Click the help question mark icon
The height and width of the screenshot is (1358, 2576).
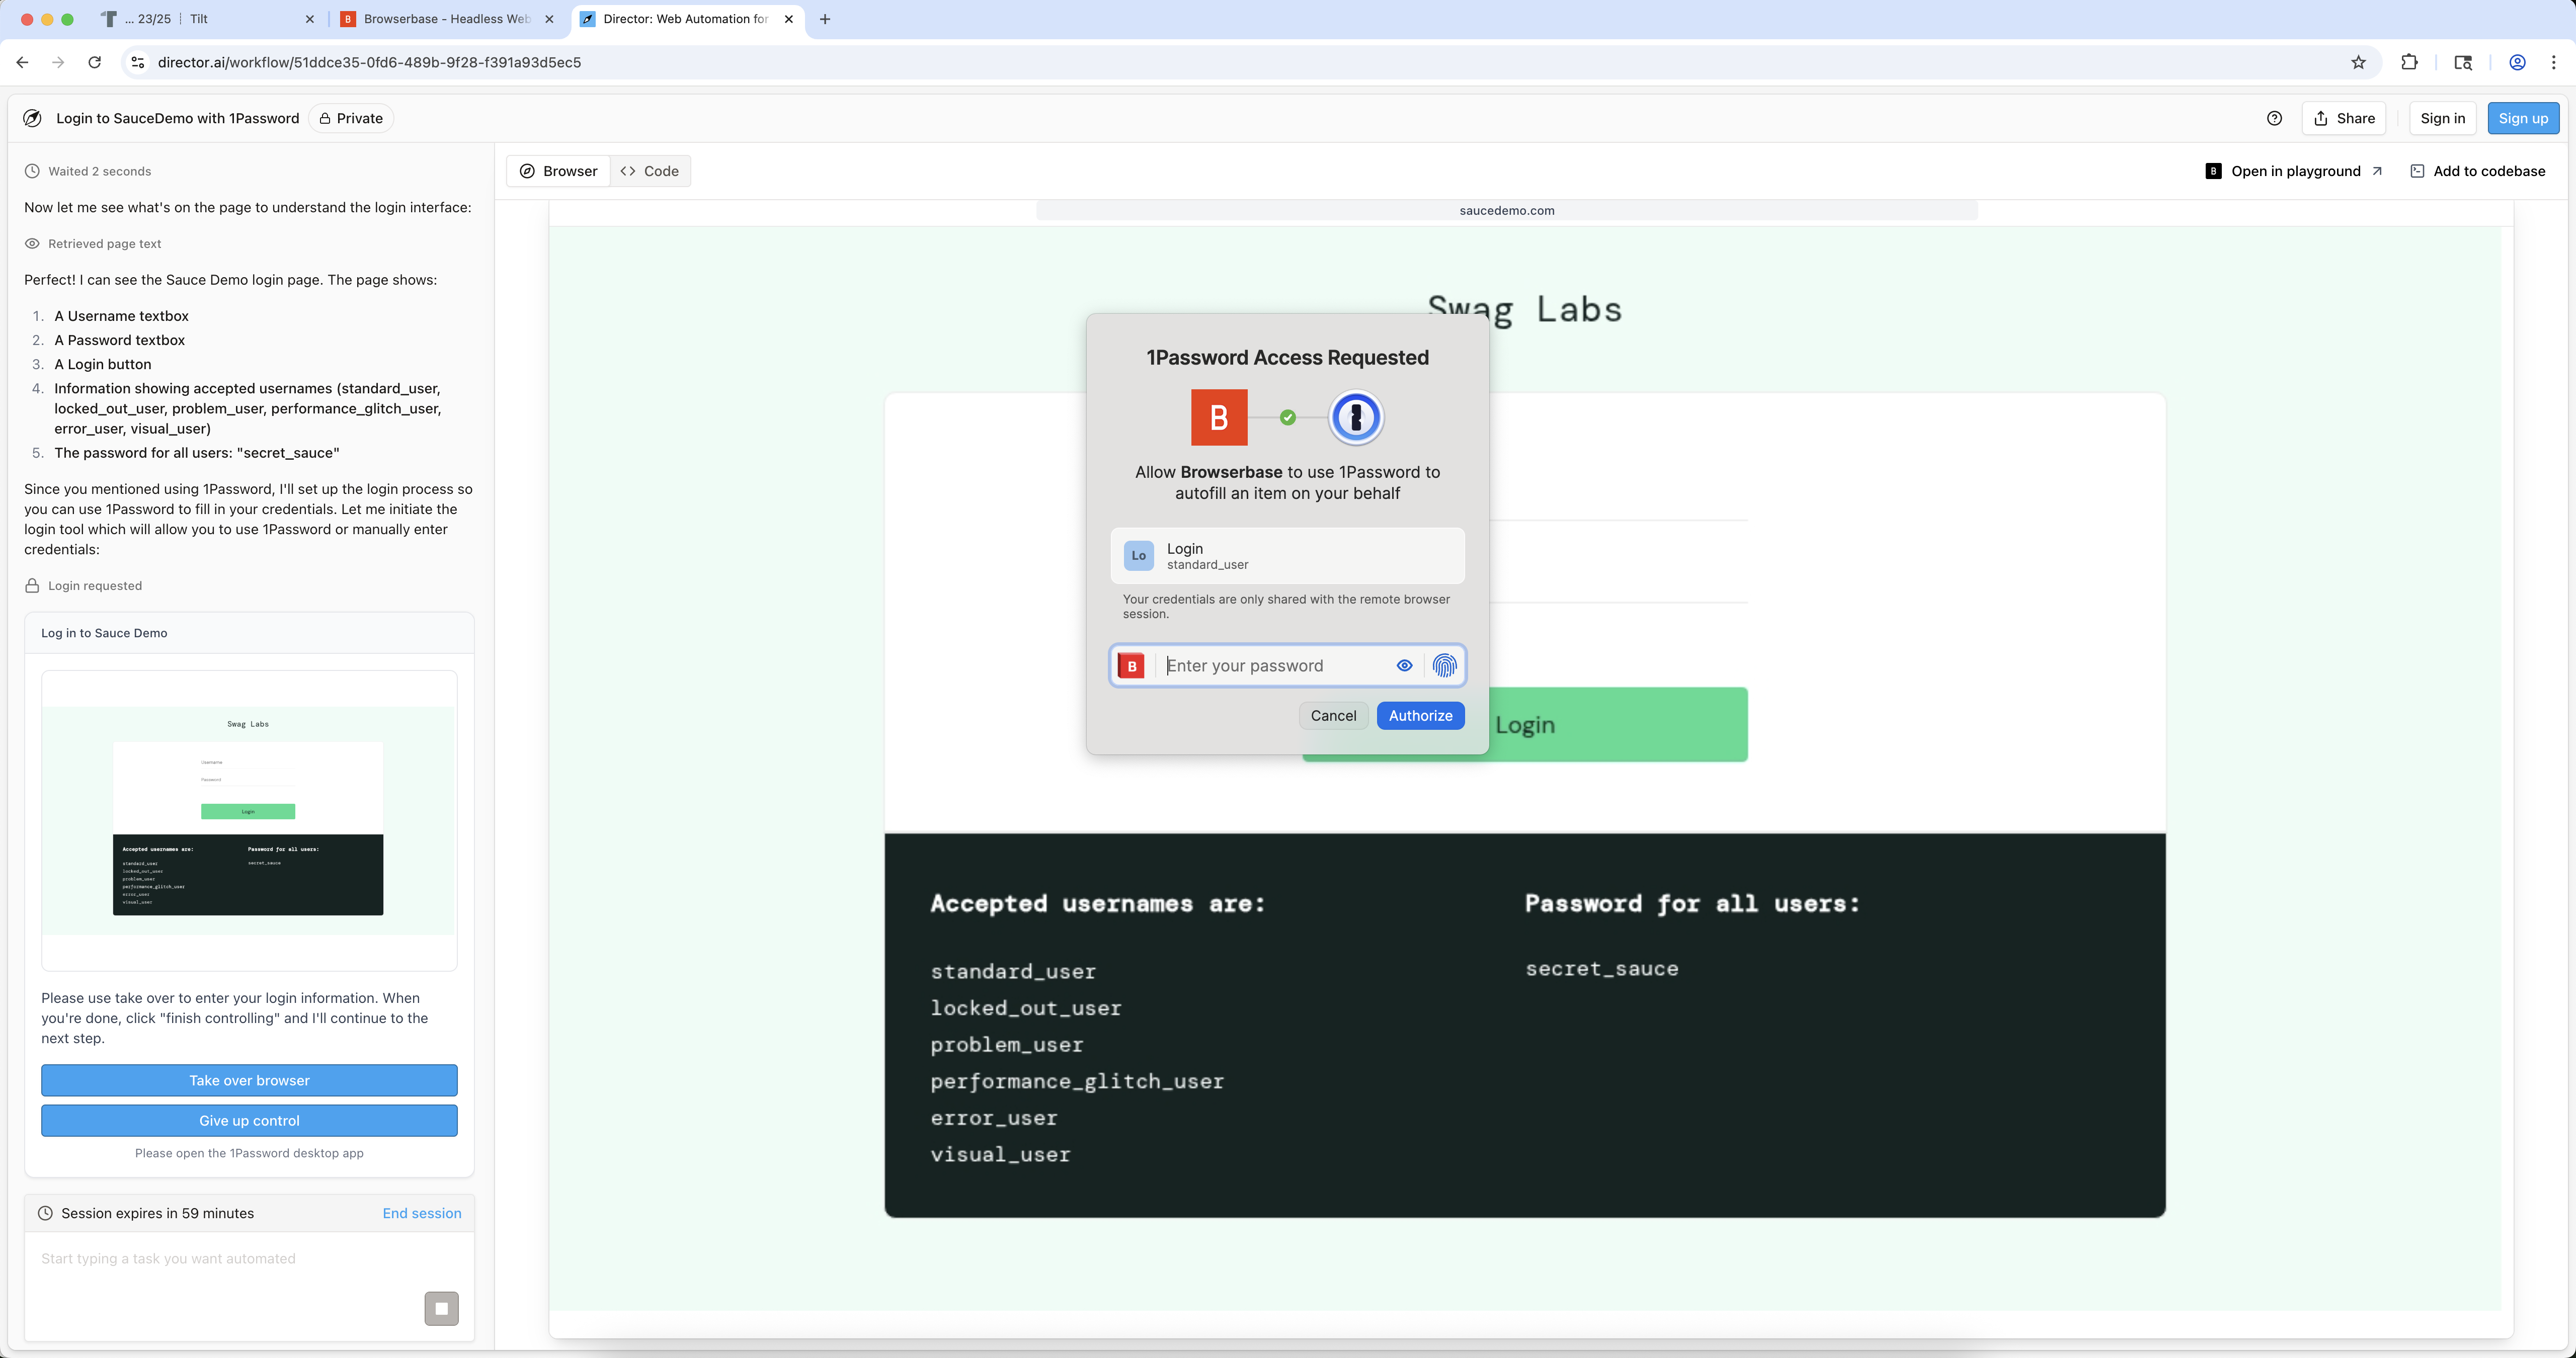tap(2274, 118)
